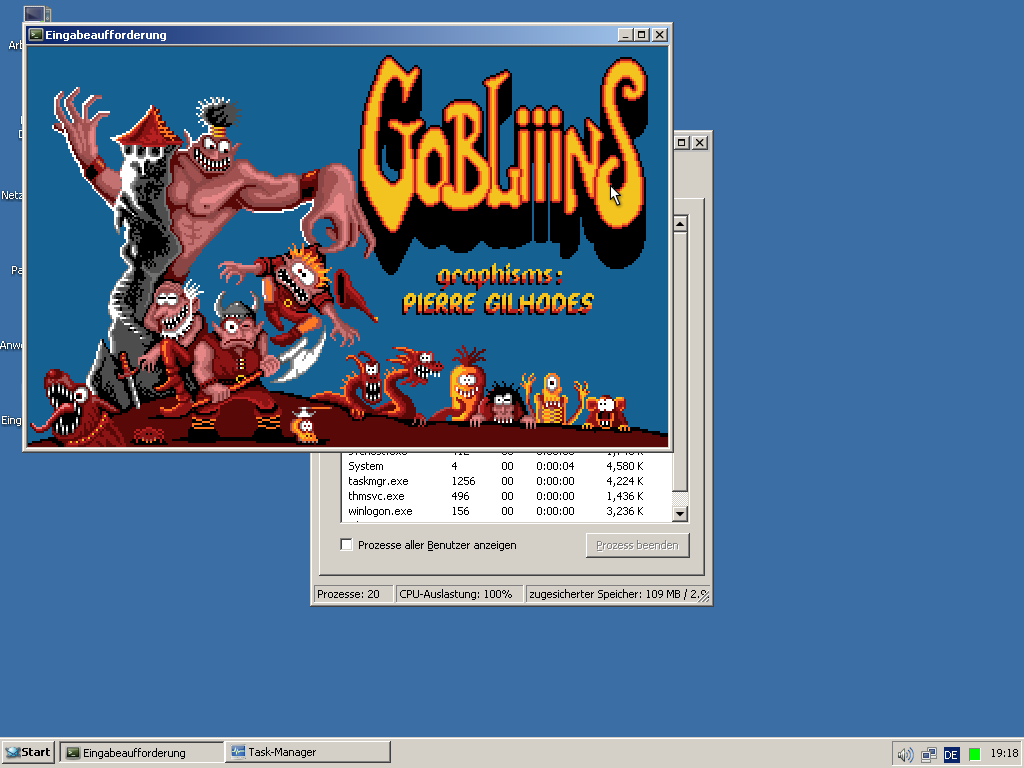Open the Start menu
The width and height of the screenshot is (1024, 768).
(28, 752)
